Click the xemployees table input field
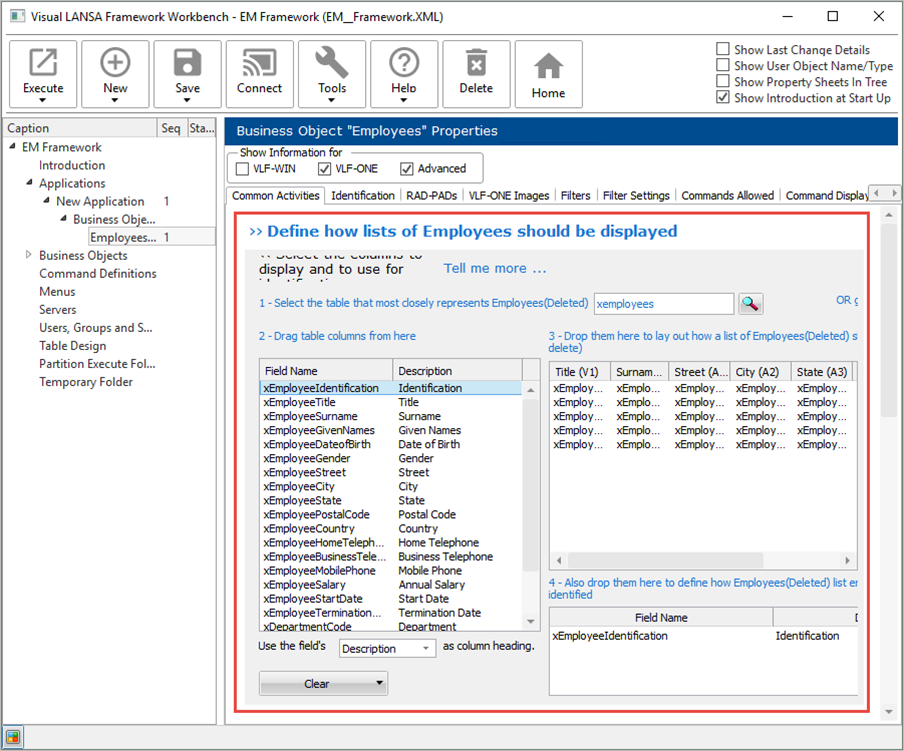The width and height of the screenshot is (904, 751). point(663,303)
